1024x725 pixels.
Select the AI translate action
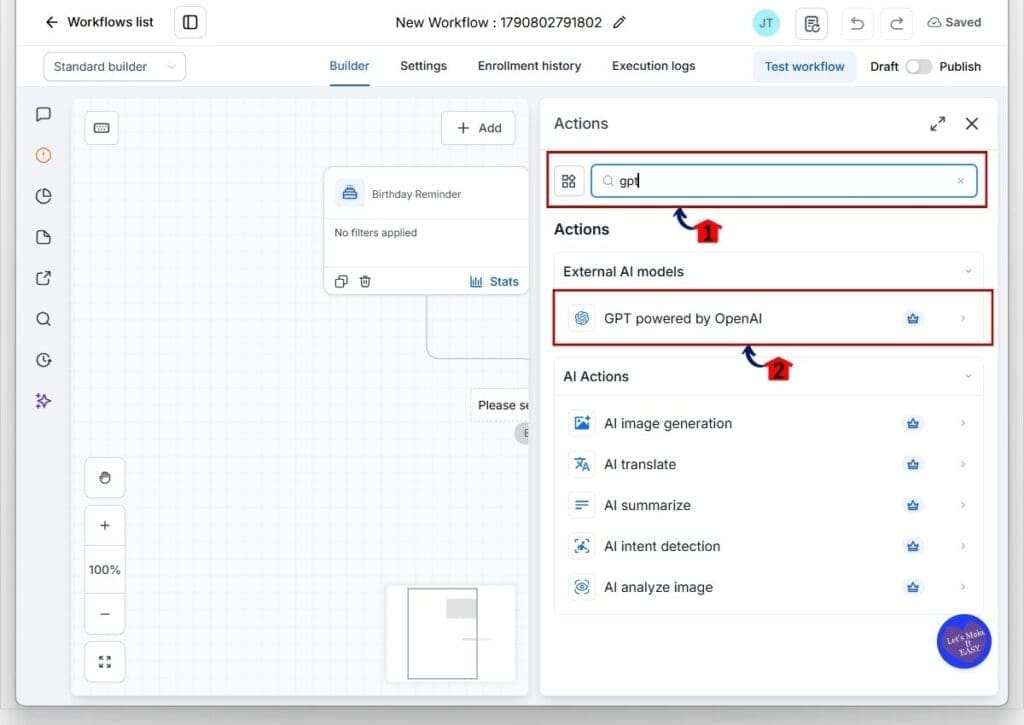pyautogui.click(x=768, y=464)
